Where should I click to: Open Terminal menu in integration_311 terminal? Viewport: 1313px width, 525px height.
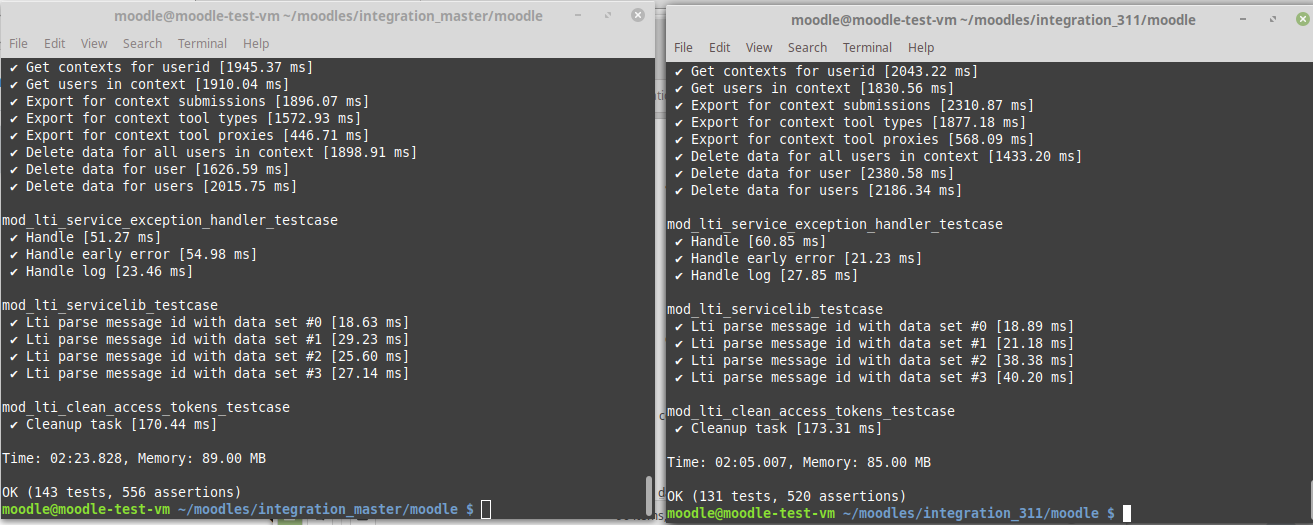point(867,47)
